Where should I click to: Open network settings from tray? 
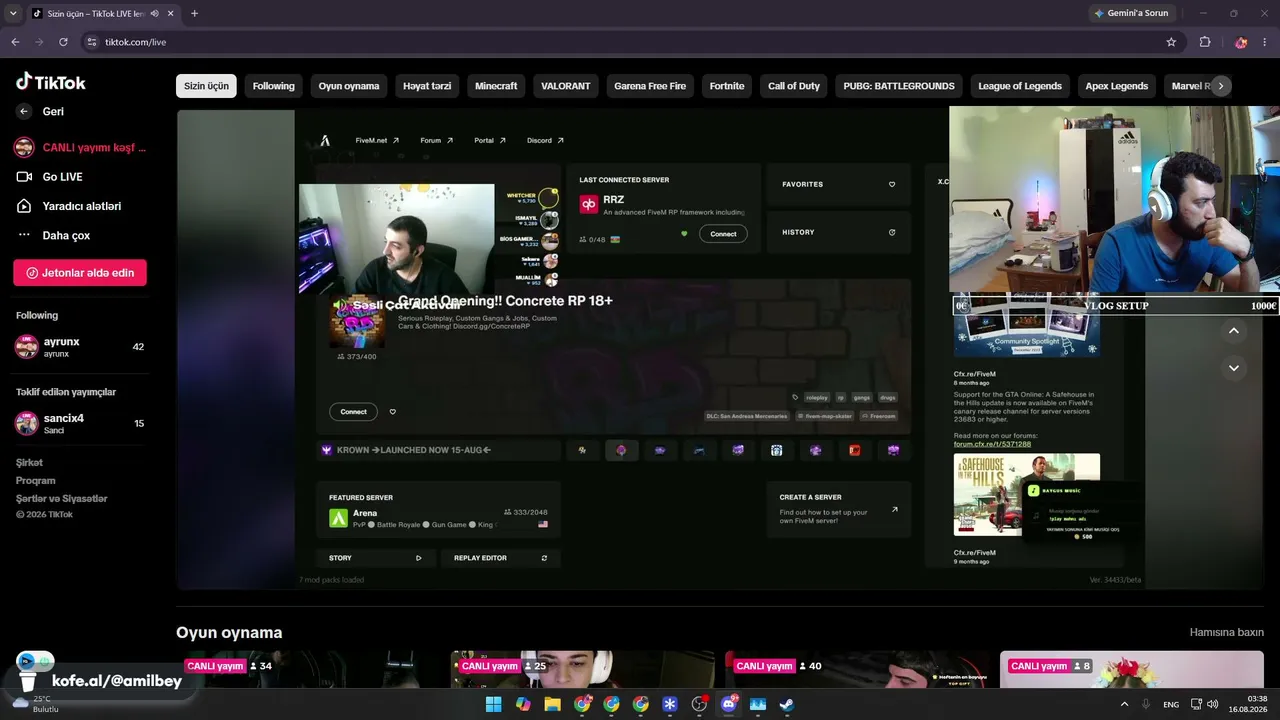pos(1196,704)
